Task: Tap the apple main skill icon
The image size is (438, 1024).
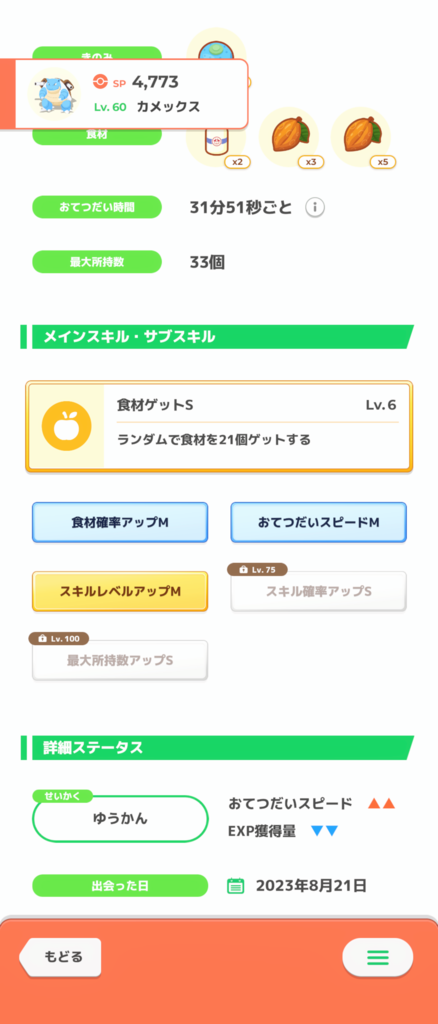Action: click(65, 426)
